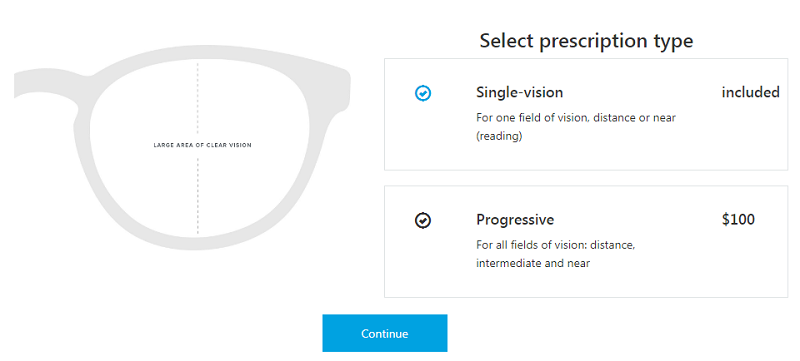Click the Progressive description "For all fields of vision"

coord(532,245)
